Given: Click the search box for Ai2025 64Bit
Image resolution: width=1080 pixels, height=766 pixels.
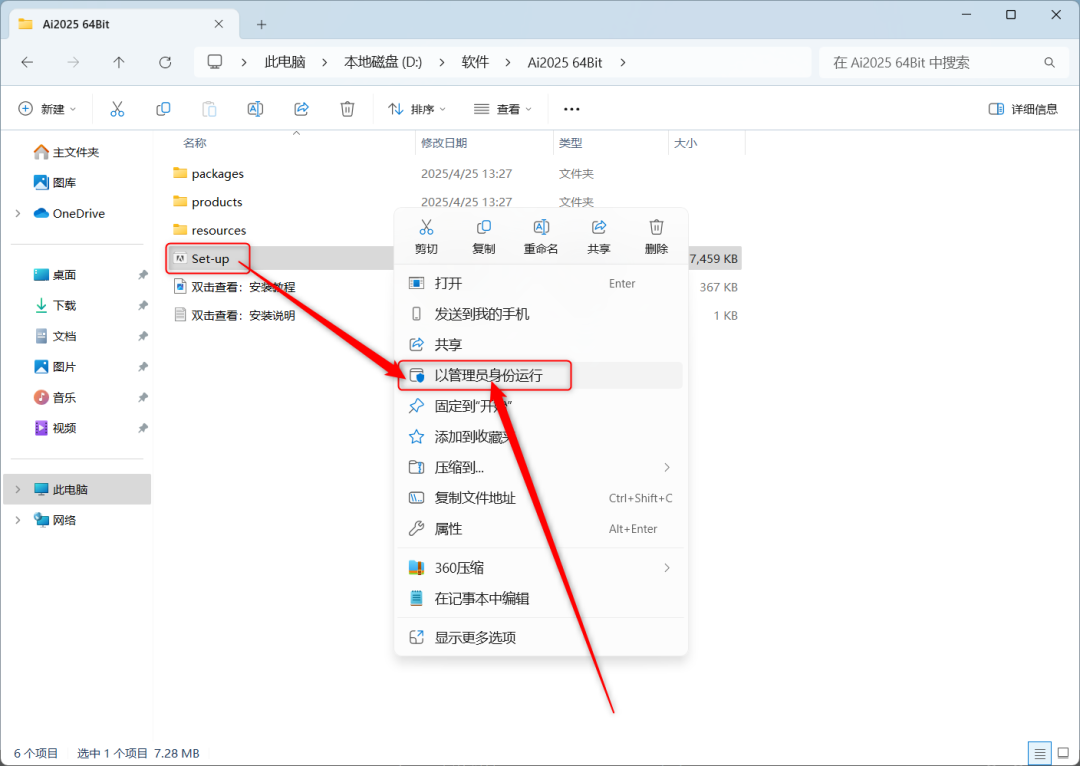Looking at the screenshot, I should tap(942, 63).
